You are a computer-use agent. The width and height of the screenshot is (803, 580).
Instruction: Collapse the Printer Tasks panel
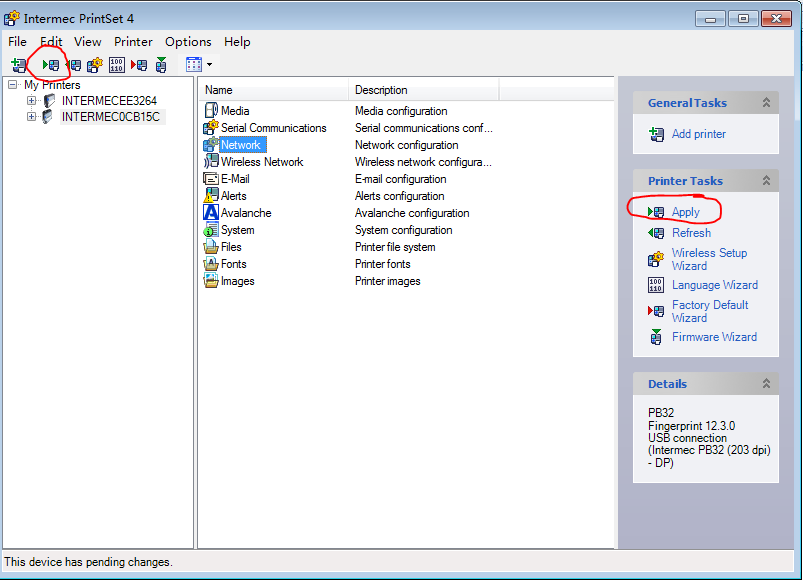(x=766, y=180)
